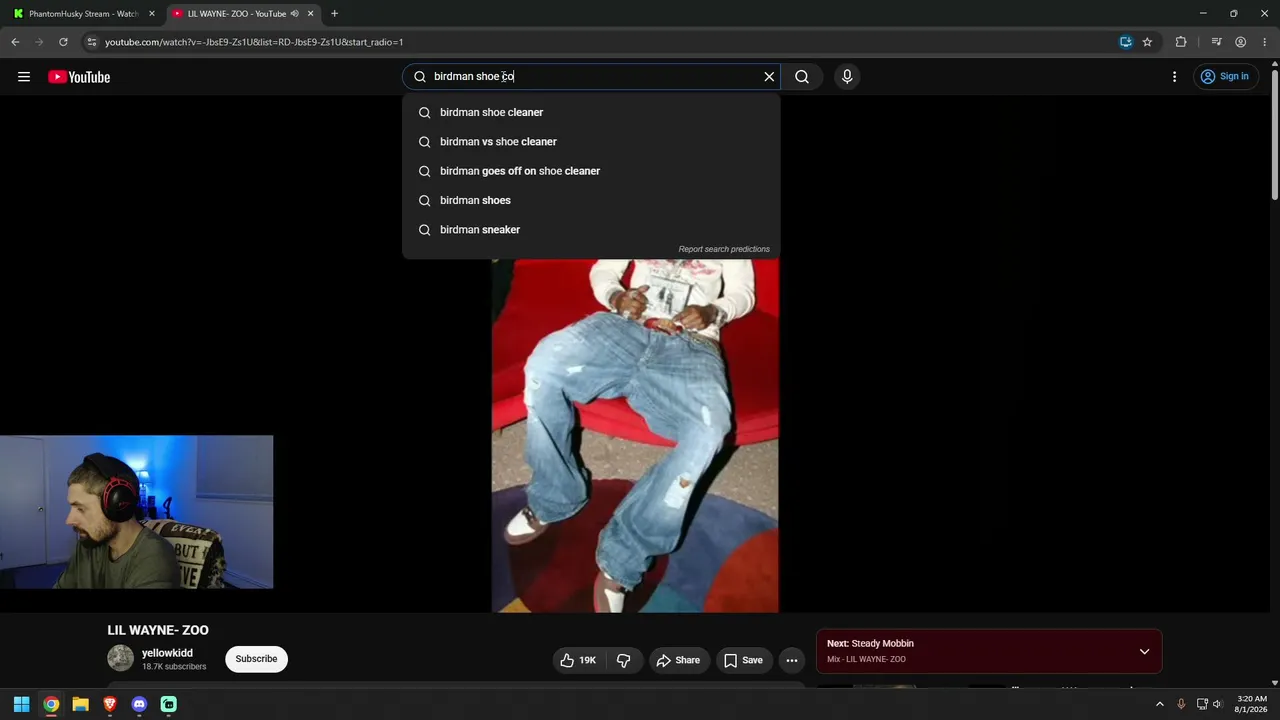
Task: Open Discord from the taskbar
Action: (x=139, y=704)
